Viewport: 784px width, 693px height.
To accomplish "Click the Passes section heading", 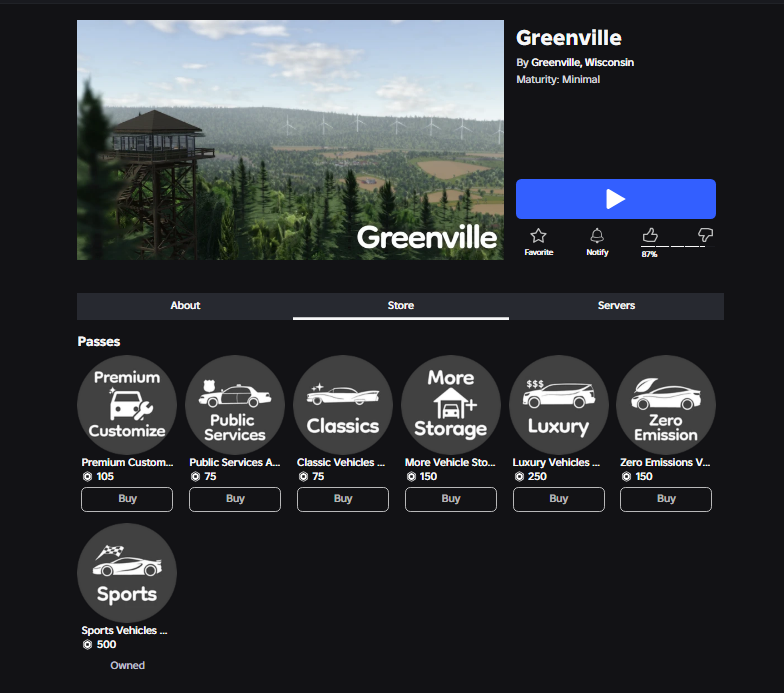I will click(98, 342).
